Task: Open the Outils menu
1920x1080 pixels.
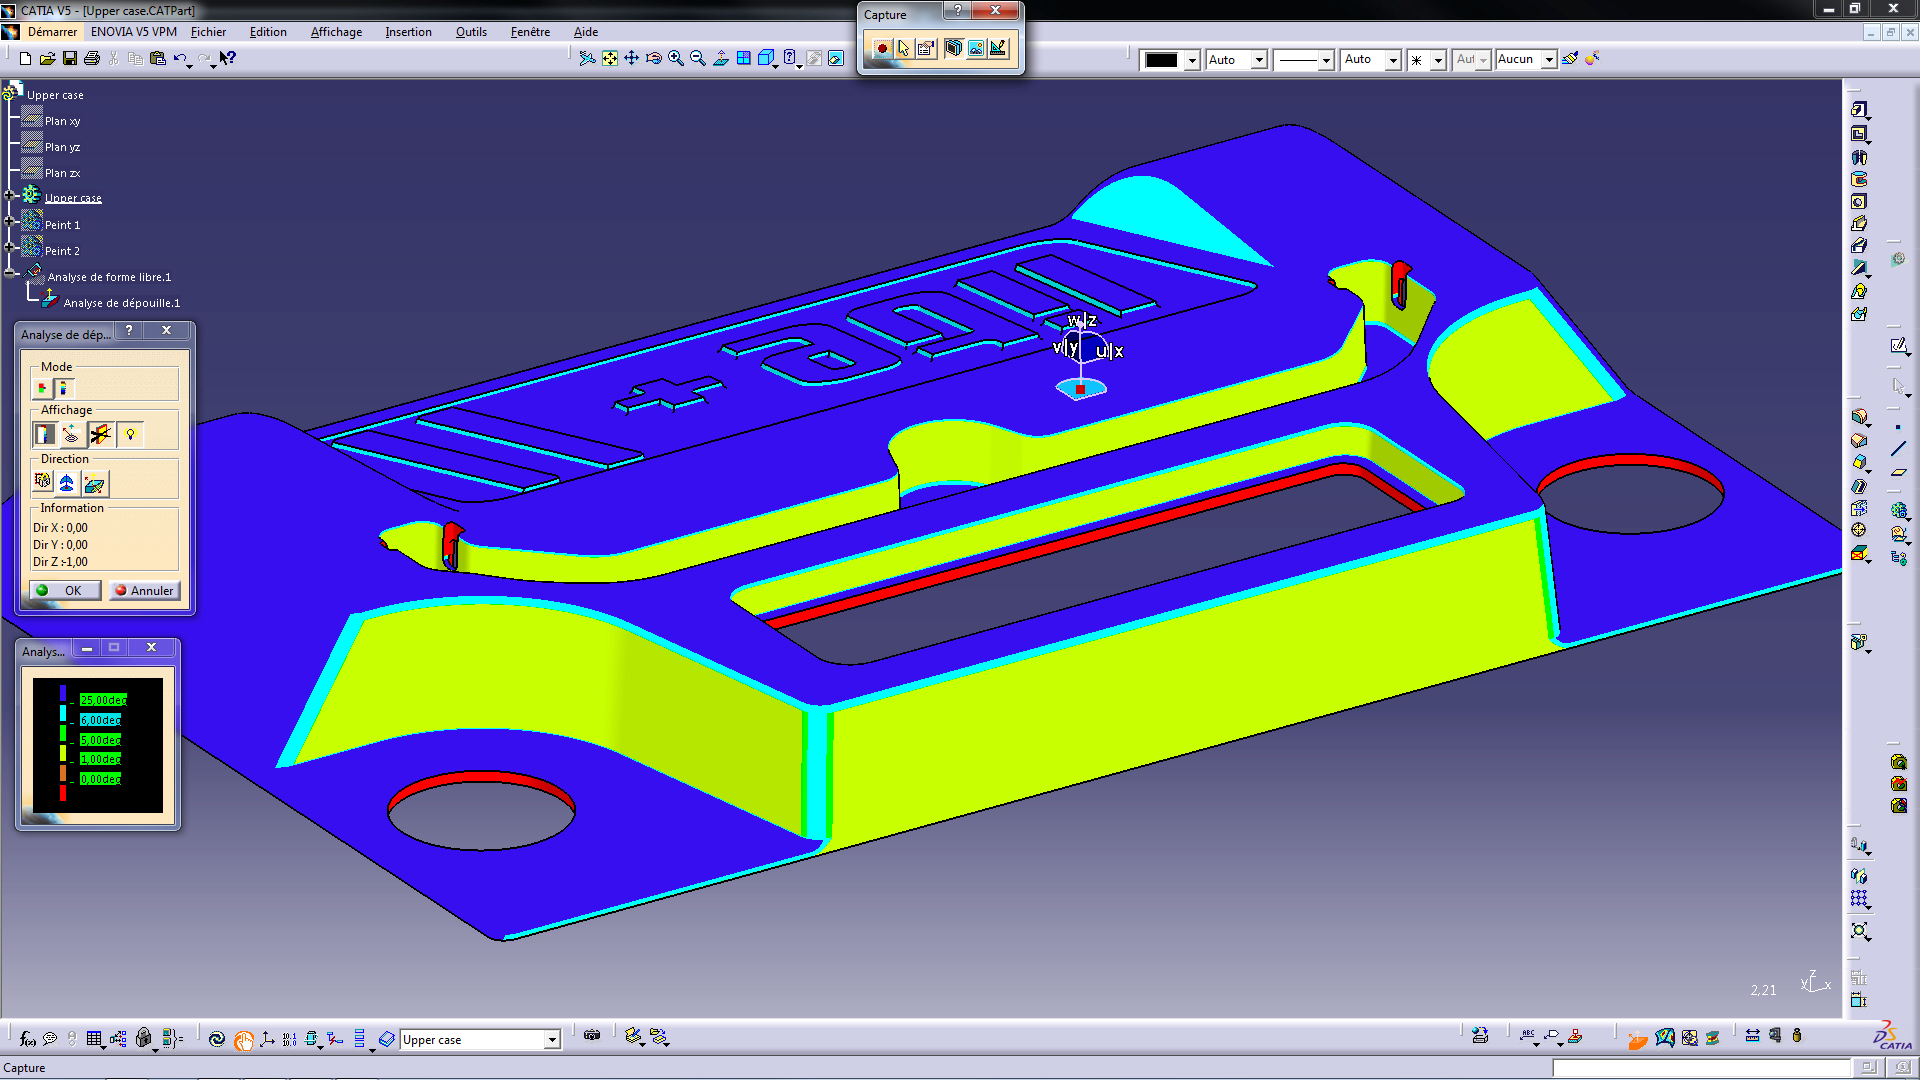Action: (x=471, y=32)
